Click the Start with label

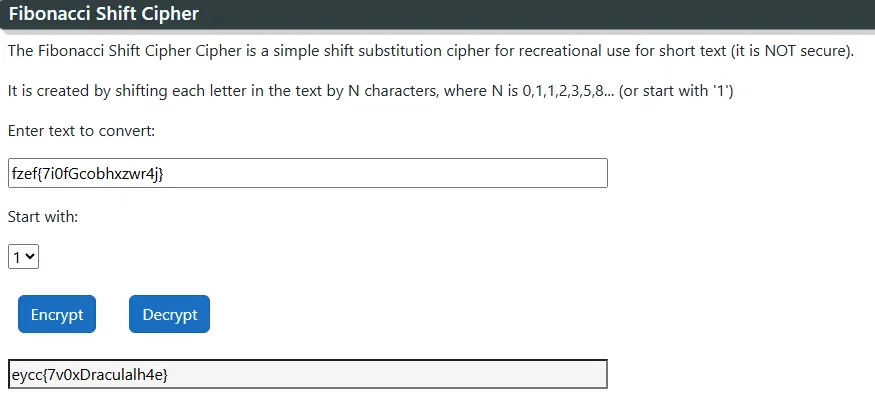point(43,217)
